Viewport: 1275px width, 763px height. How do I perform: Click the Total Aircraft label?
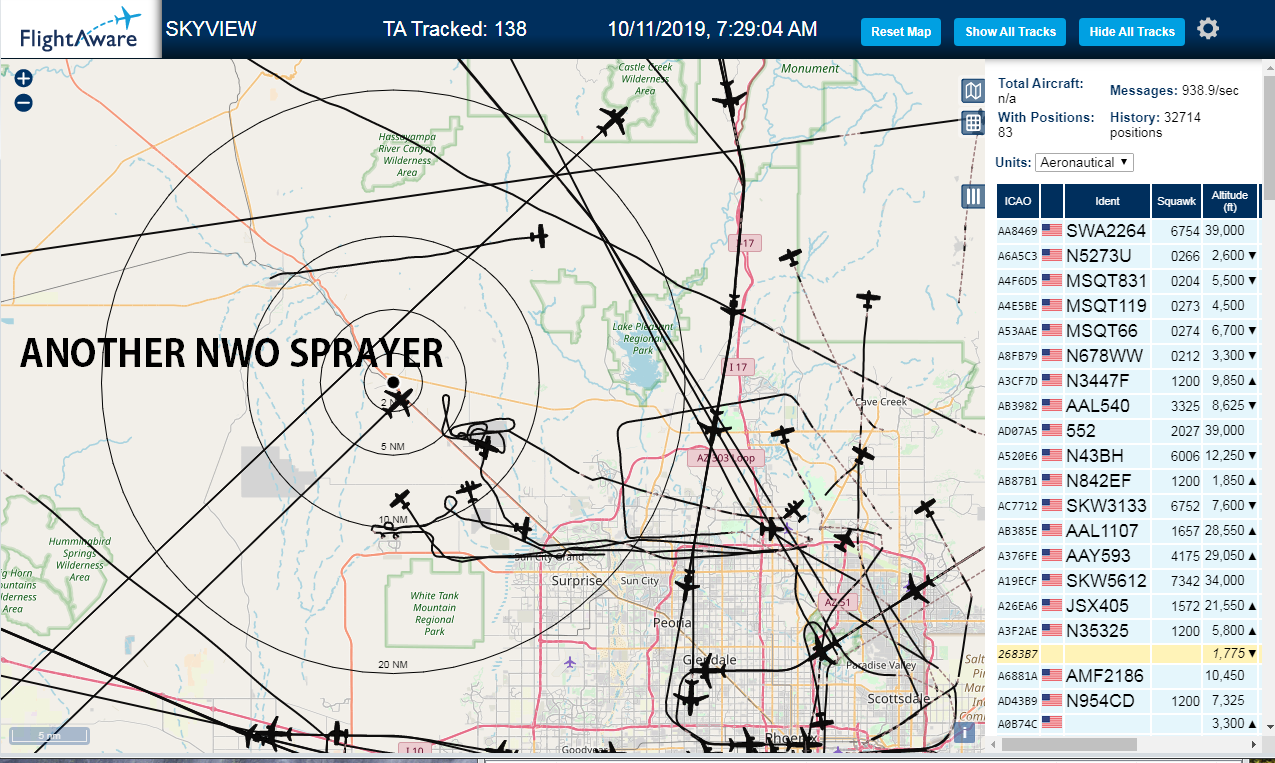coord(1040,84)
